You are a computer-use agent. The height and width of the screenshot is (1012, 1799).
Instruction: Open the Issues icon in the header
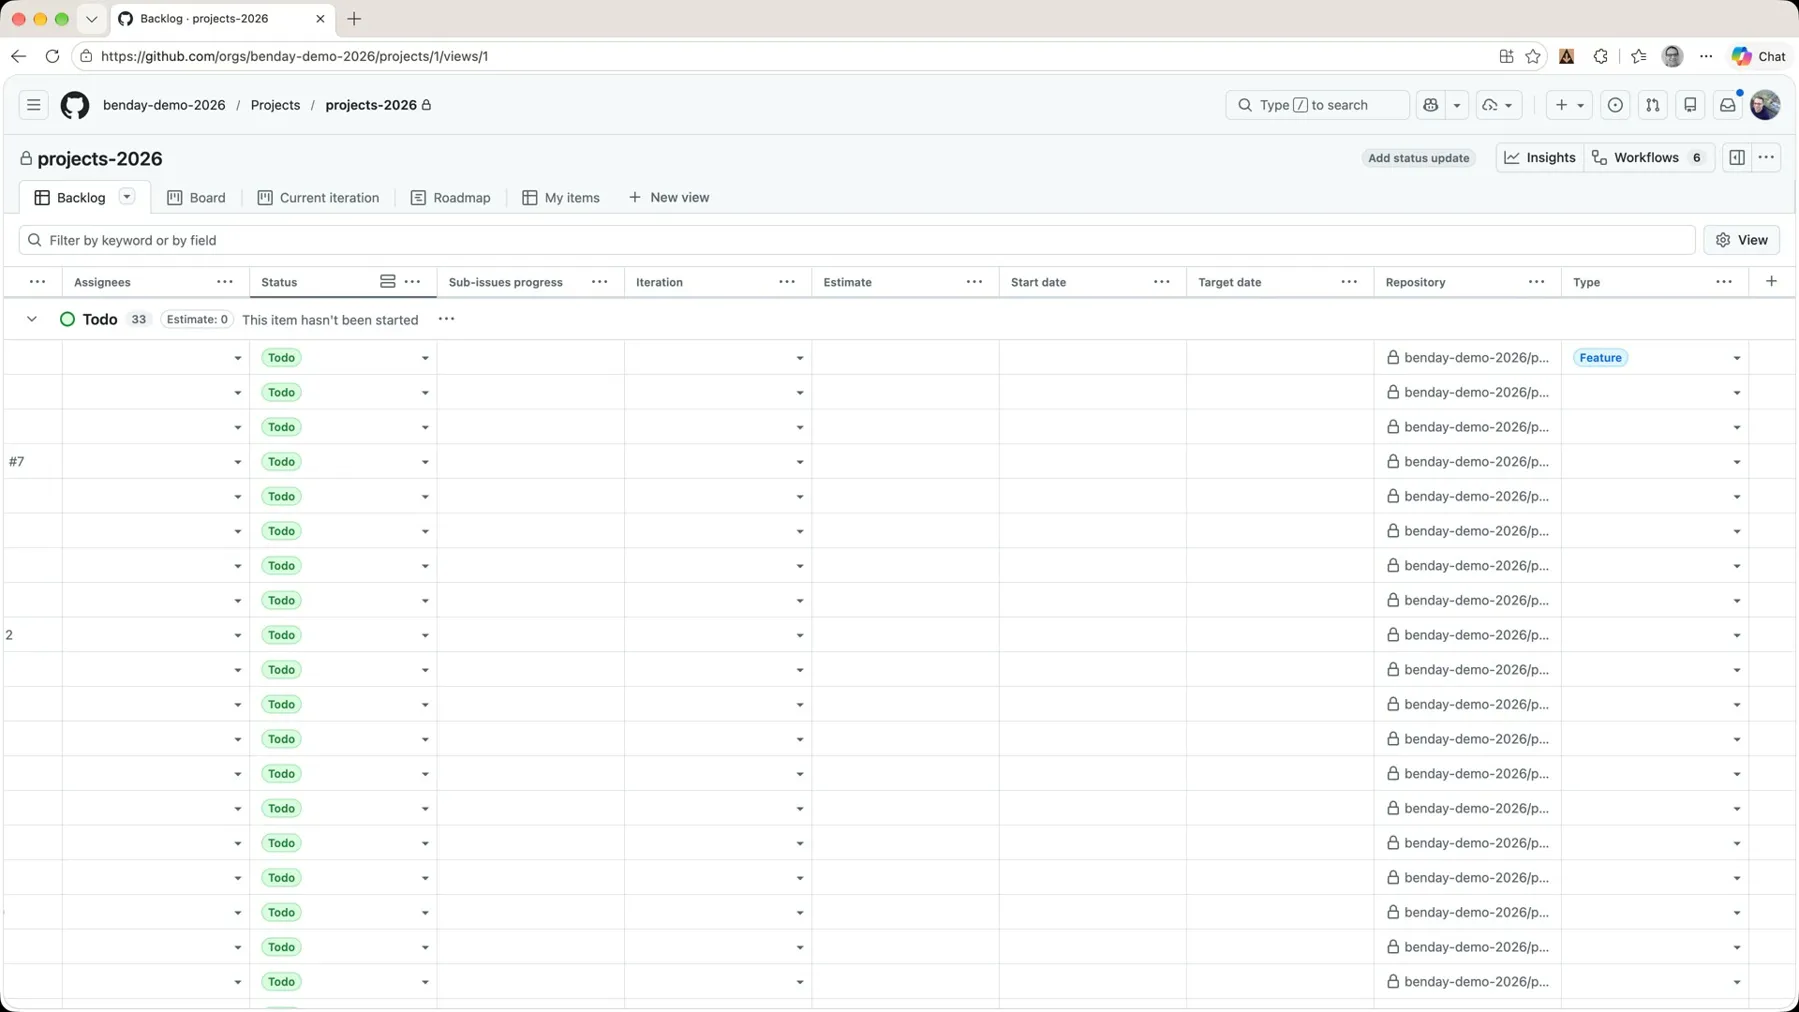coord(1615,105)
